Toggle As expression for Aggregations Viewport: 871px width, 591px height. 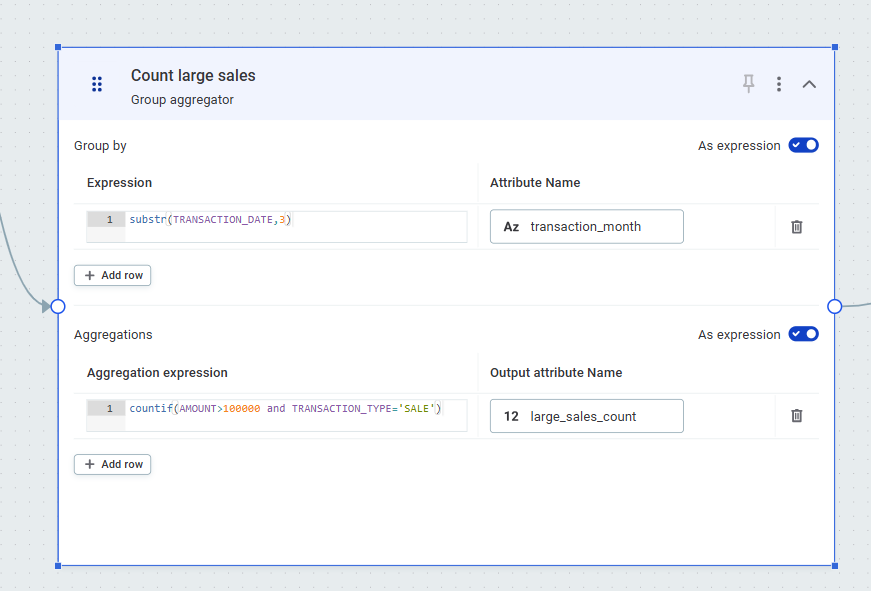coord(803,334)
